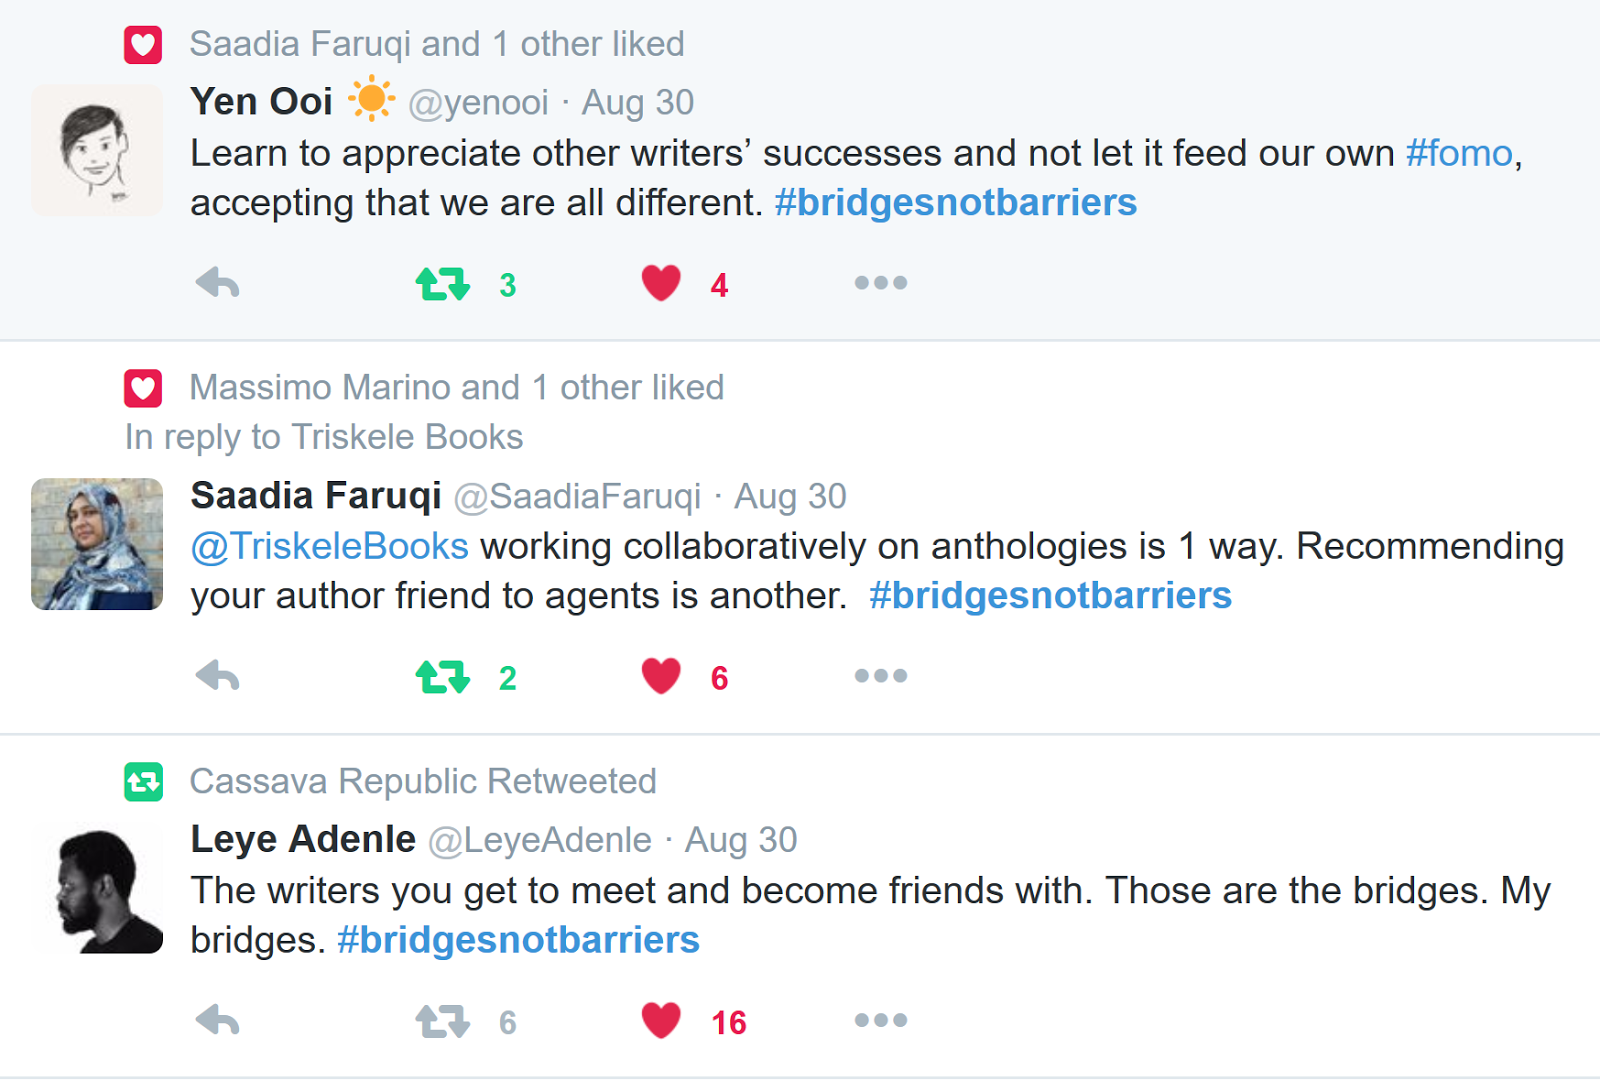This screenshot has width=1600, height=1081.
Task: Retweet Leye Adenle's tweet
Action: pyautogui.click(x=442, y=1021)
